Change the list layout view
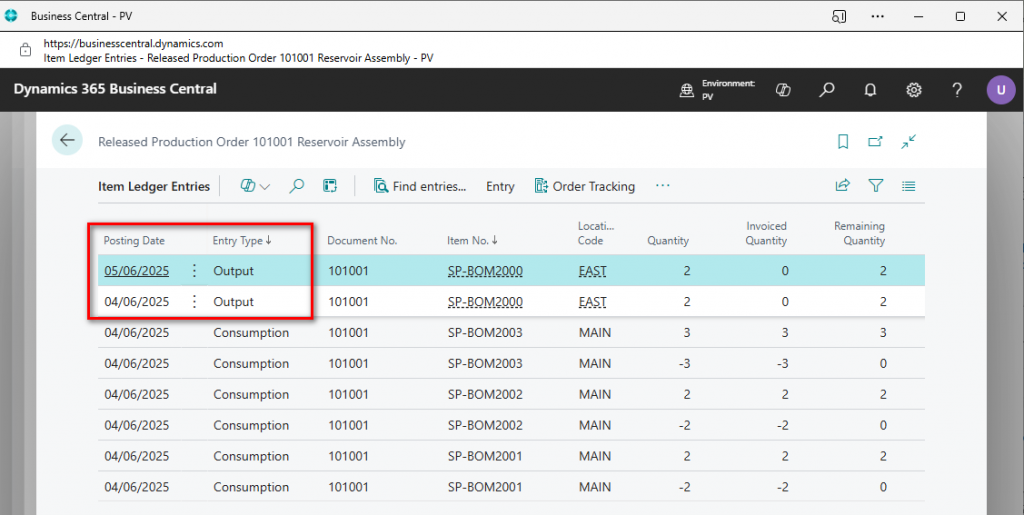1024x515 pixels. [x=908, y=186]
